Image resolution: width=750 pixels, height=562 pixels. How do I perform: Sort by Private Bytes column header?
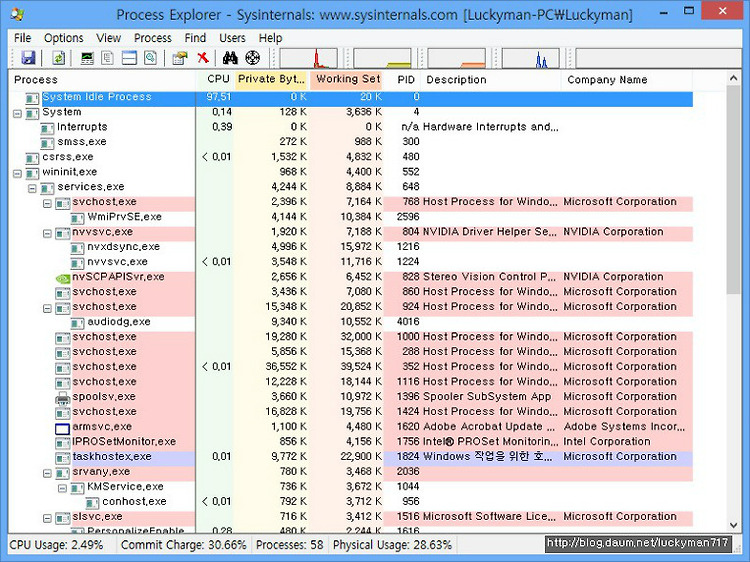272,79
